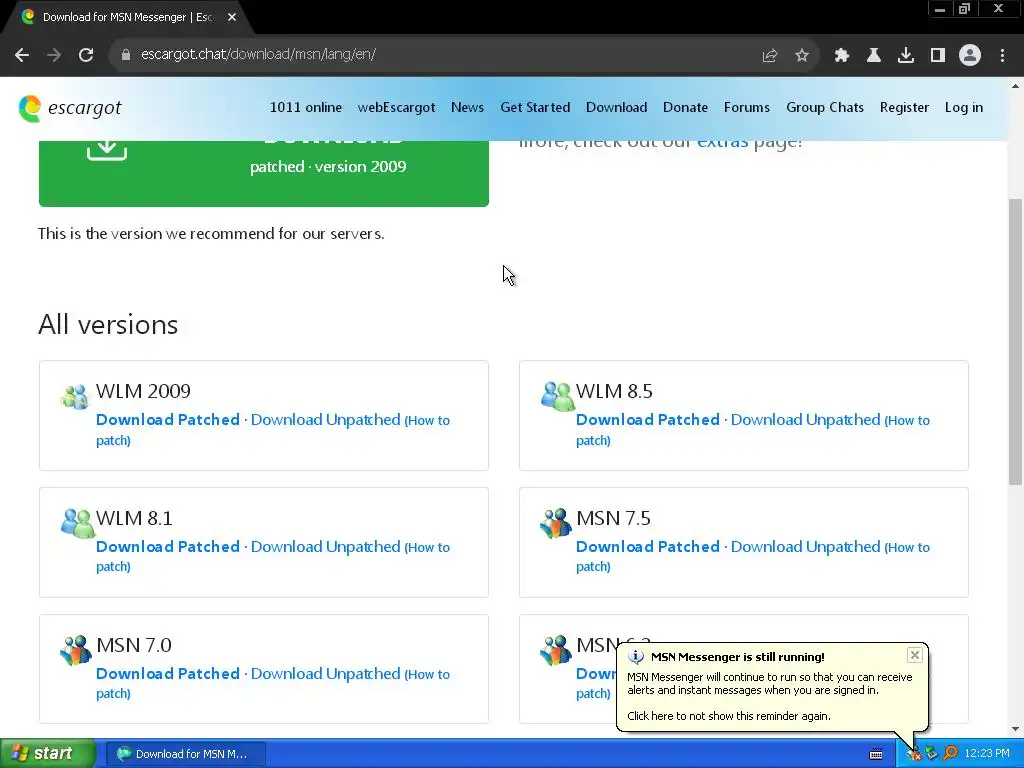
Task: Open the Donate nav item
Action: pyautogui.click(x=685, y=108)
